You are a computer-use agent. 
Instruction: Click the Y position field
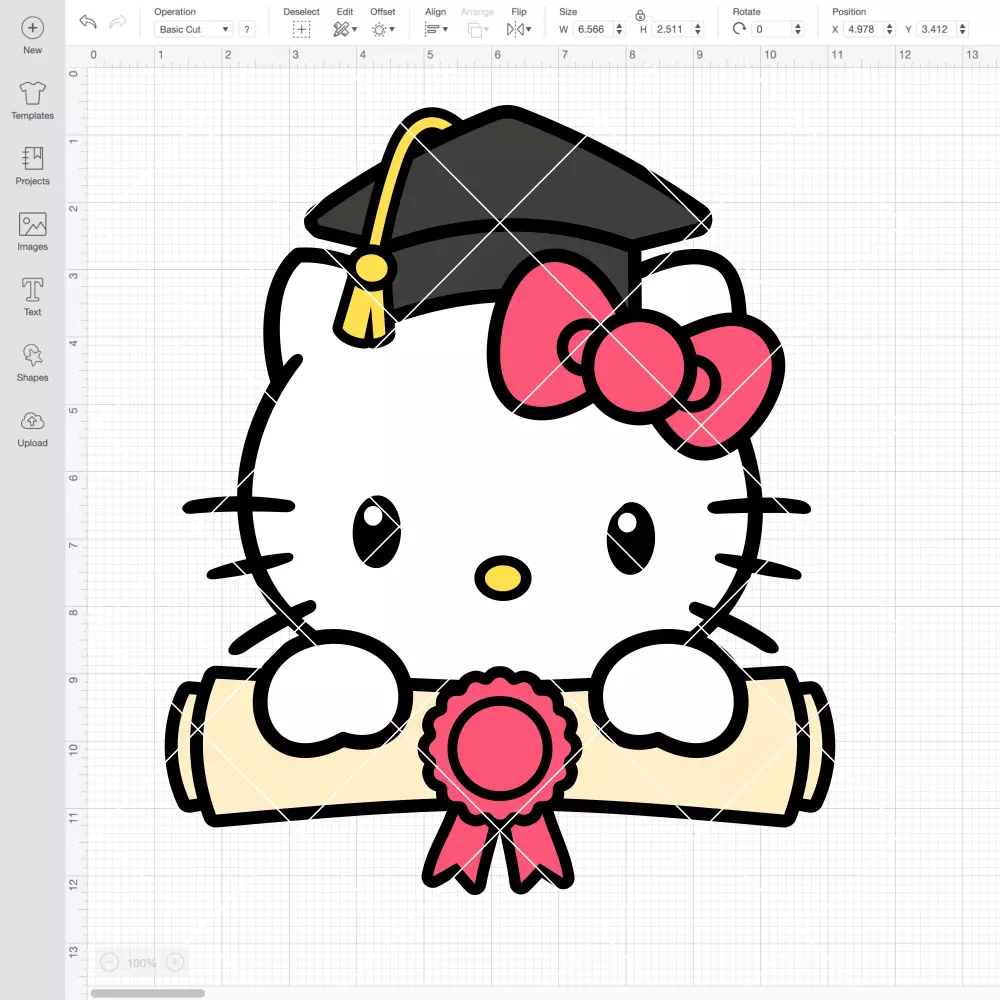tap(937, 29)
